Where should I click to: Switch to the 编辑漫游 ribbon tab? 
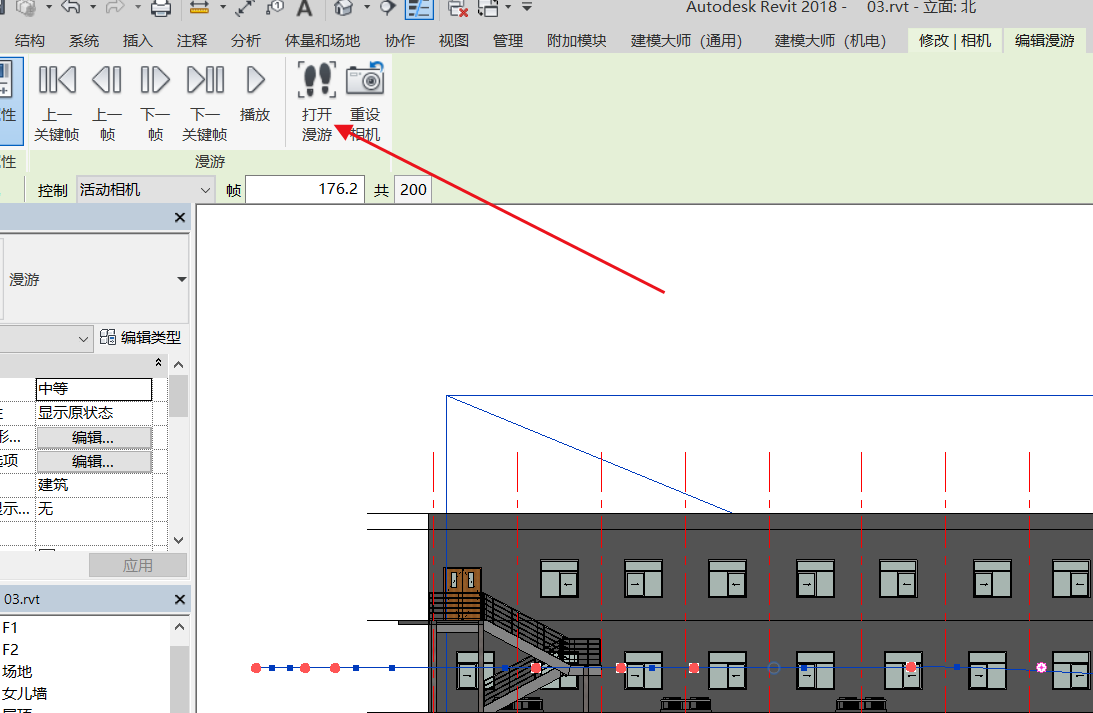coord(1044,41)
